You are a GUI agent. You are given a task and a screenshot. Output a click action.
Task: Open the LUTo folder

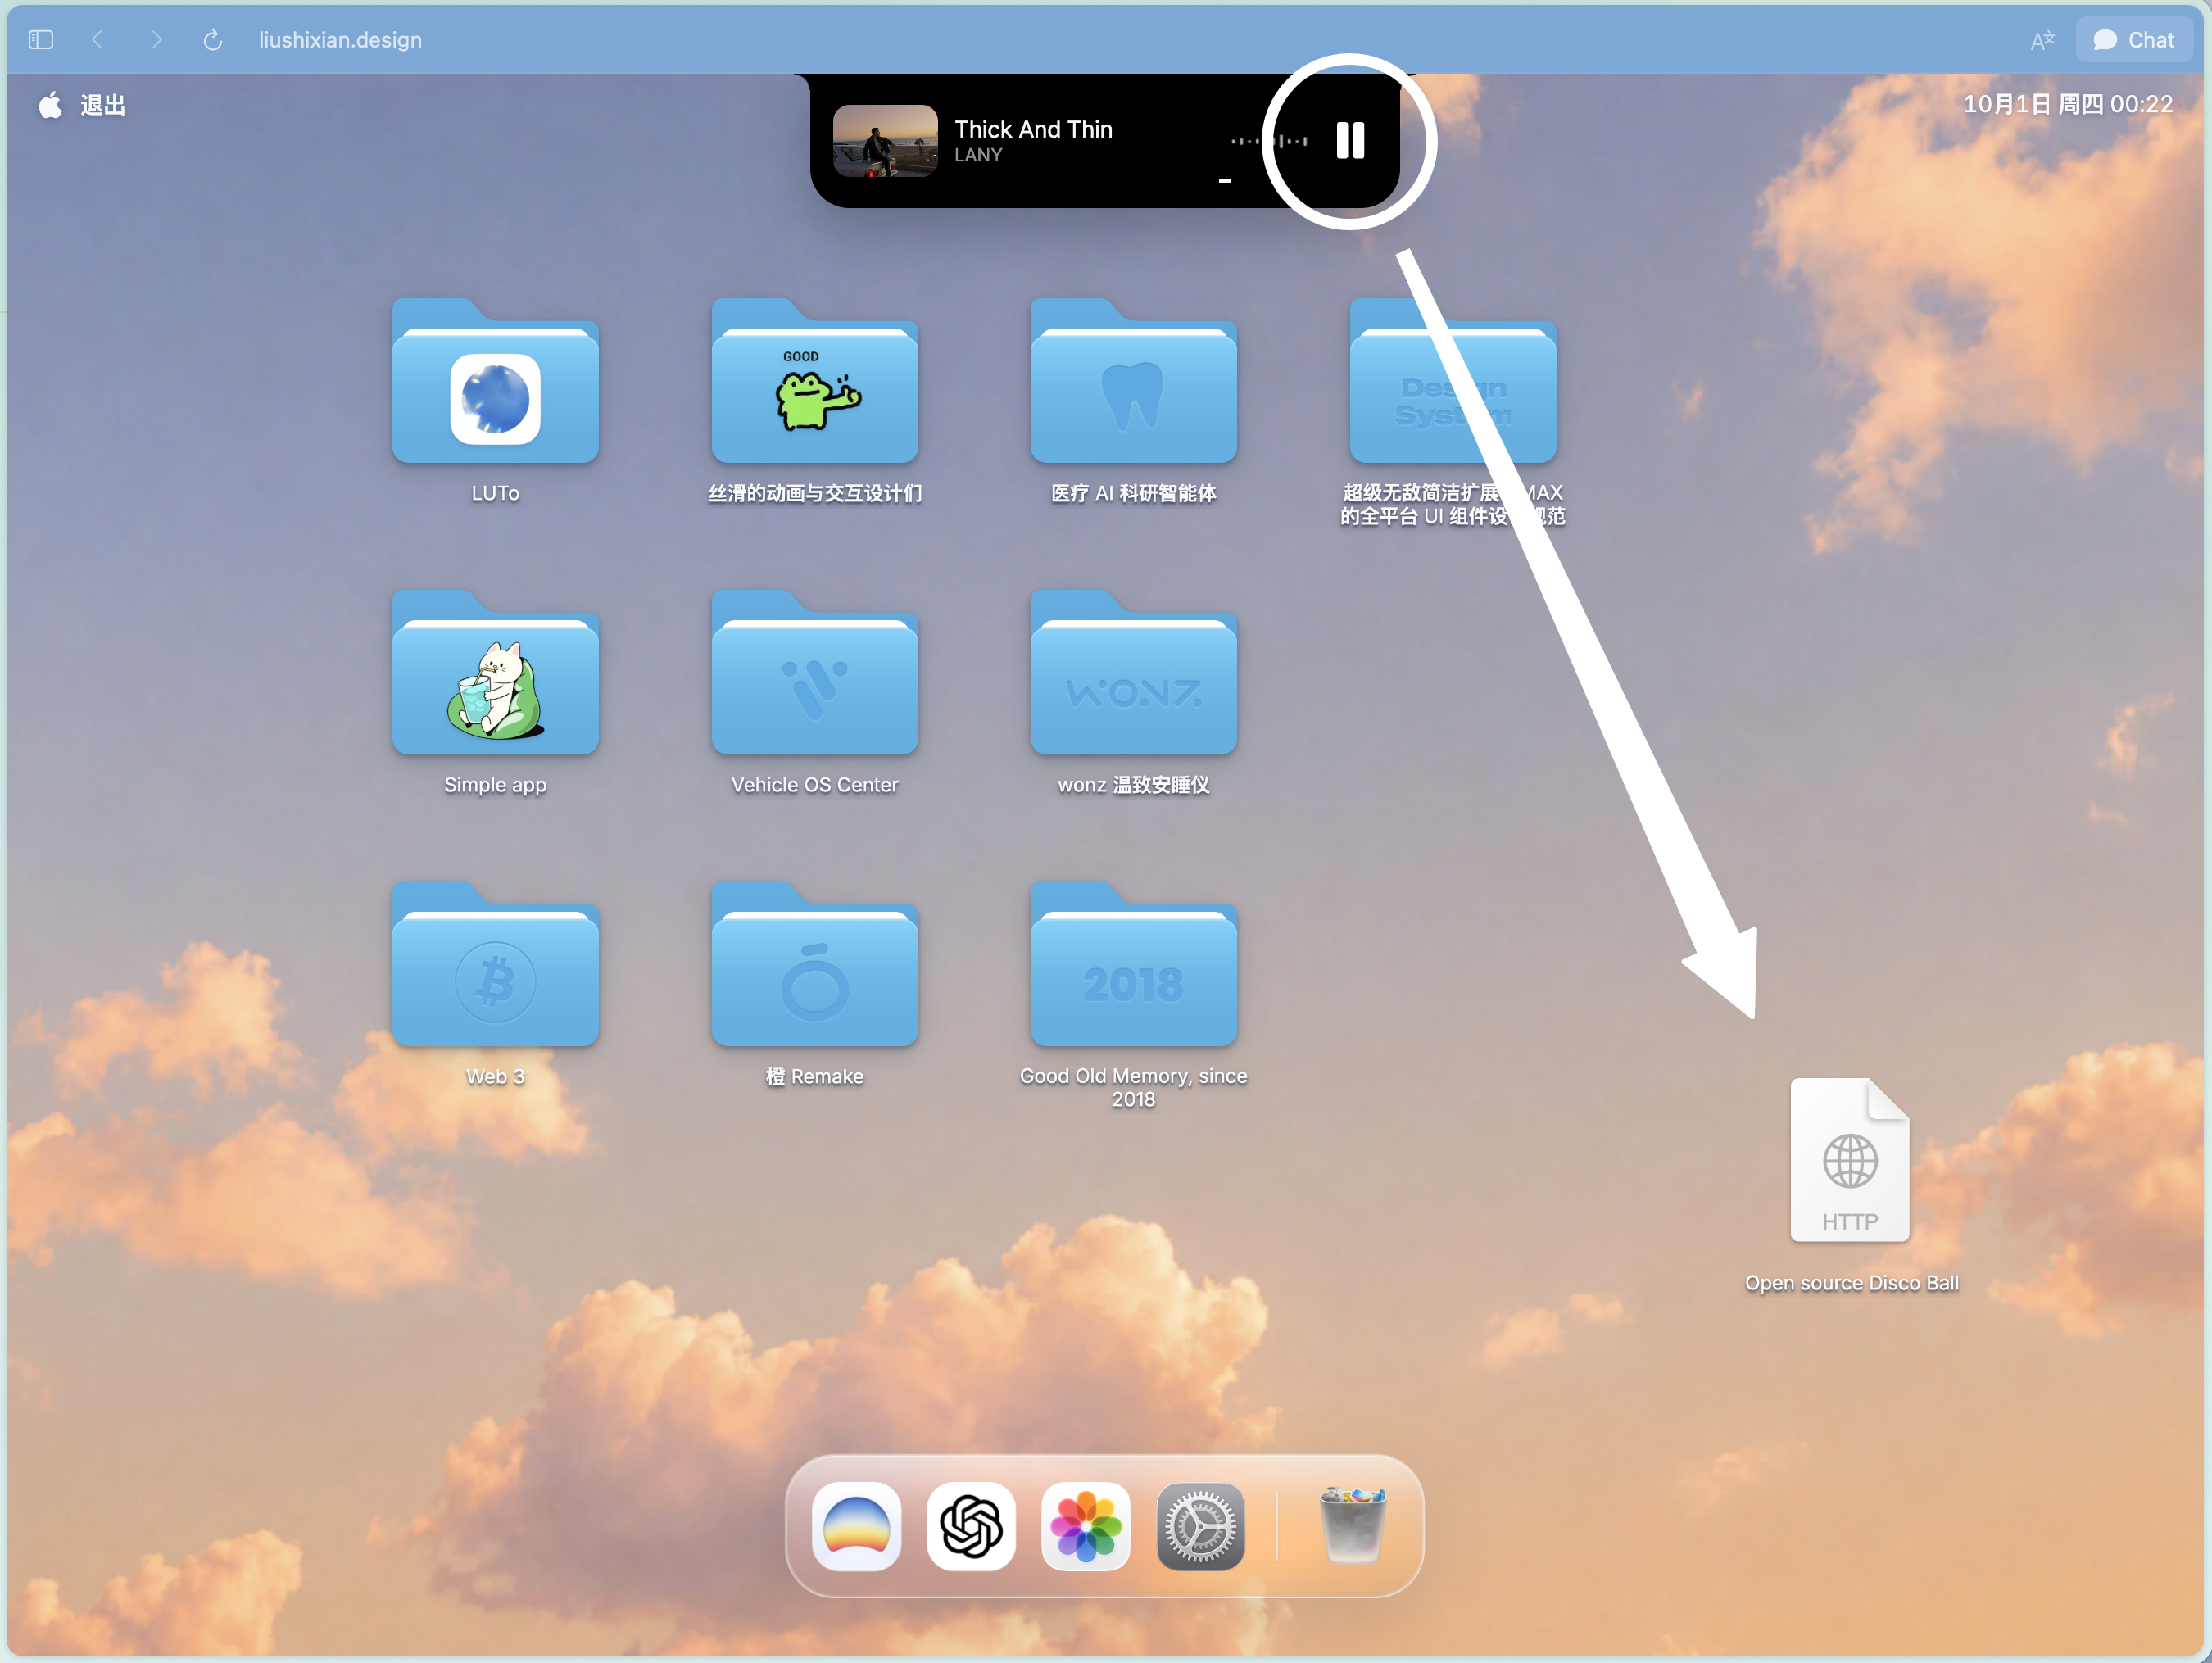(495, 382)
